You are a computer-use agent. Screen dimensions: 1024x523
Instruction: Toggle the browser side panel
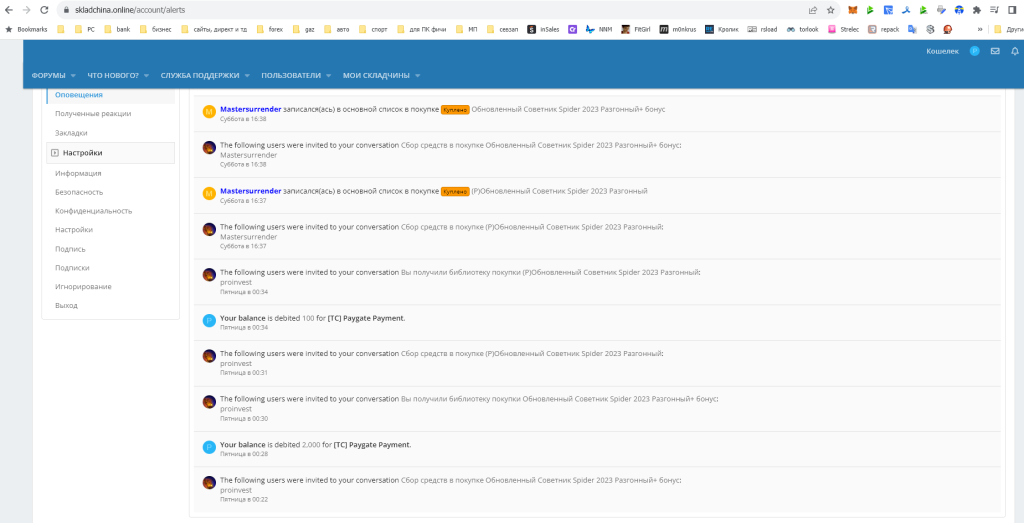click(x=1013, y=10)
